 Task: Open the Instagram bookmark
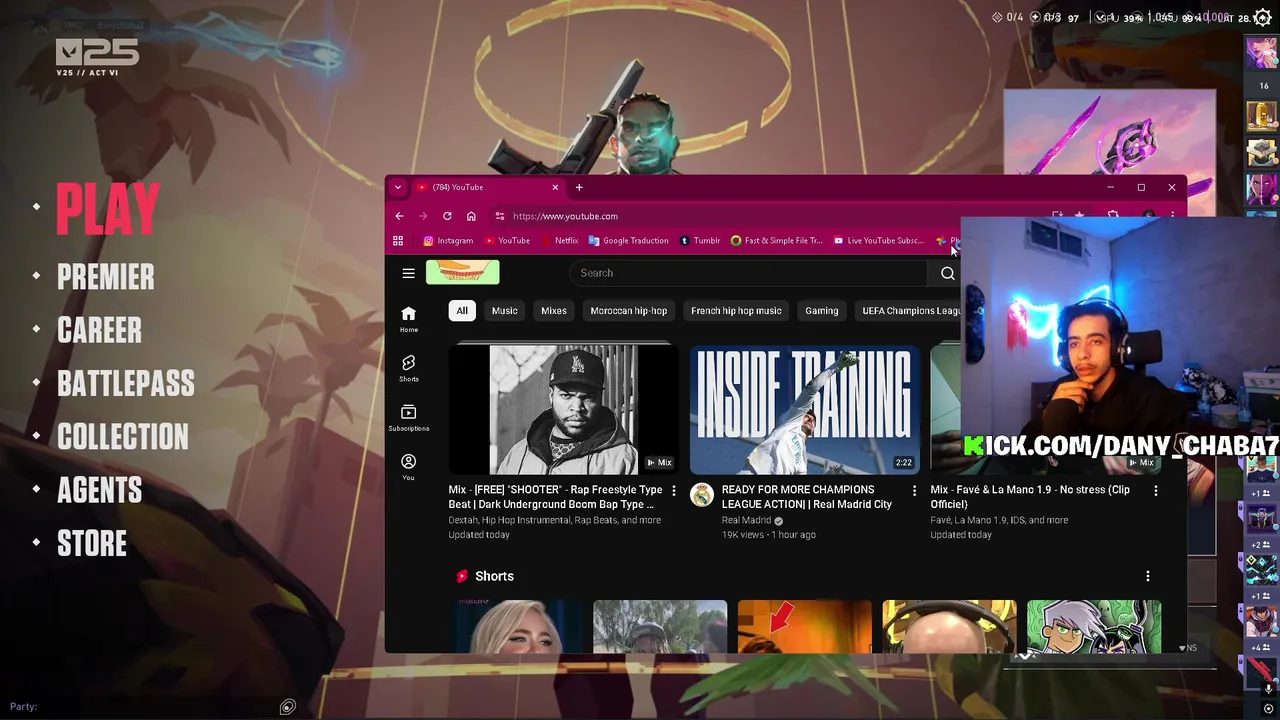(x=448, y=241)
